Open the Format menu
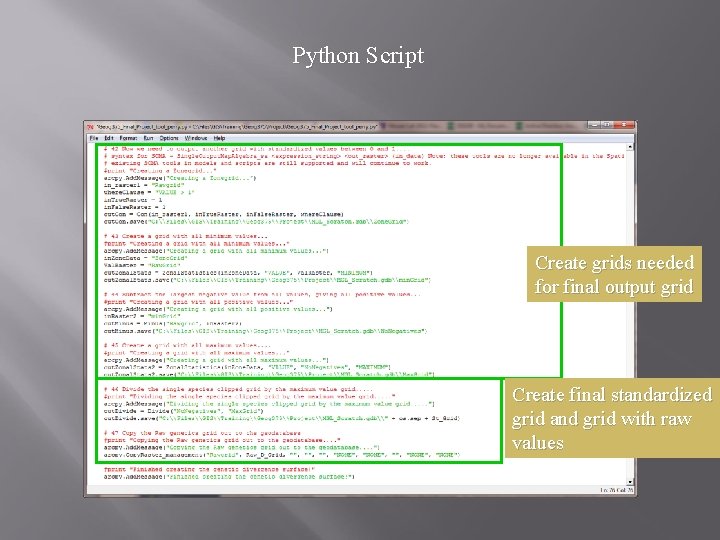 click(x=128, y=138)
